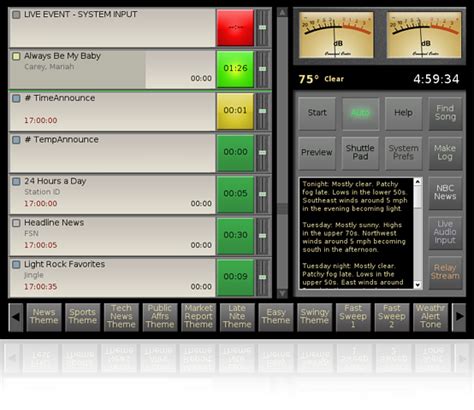Play the Market Report Theme hotkey
This screenshot has height=410, width=474.
[199, 317]
